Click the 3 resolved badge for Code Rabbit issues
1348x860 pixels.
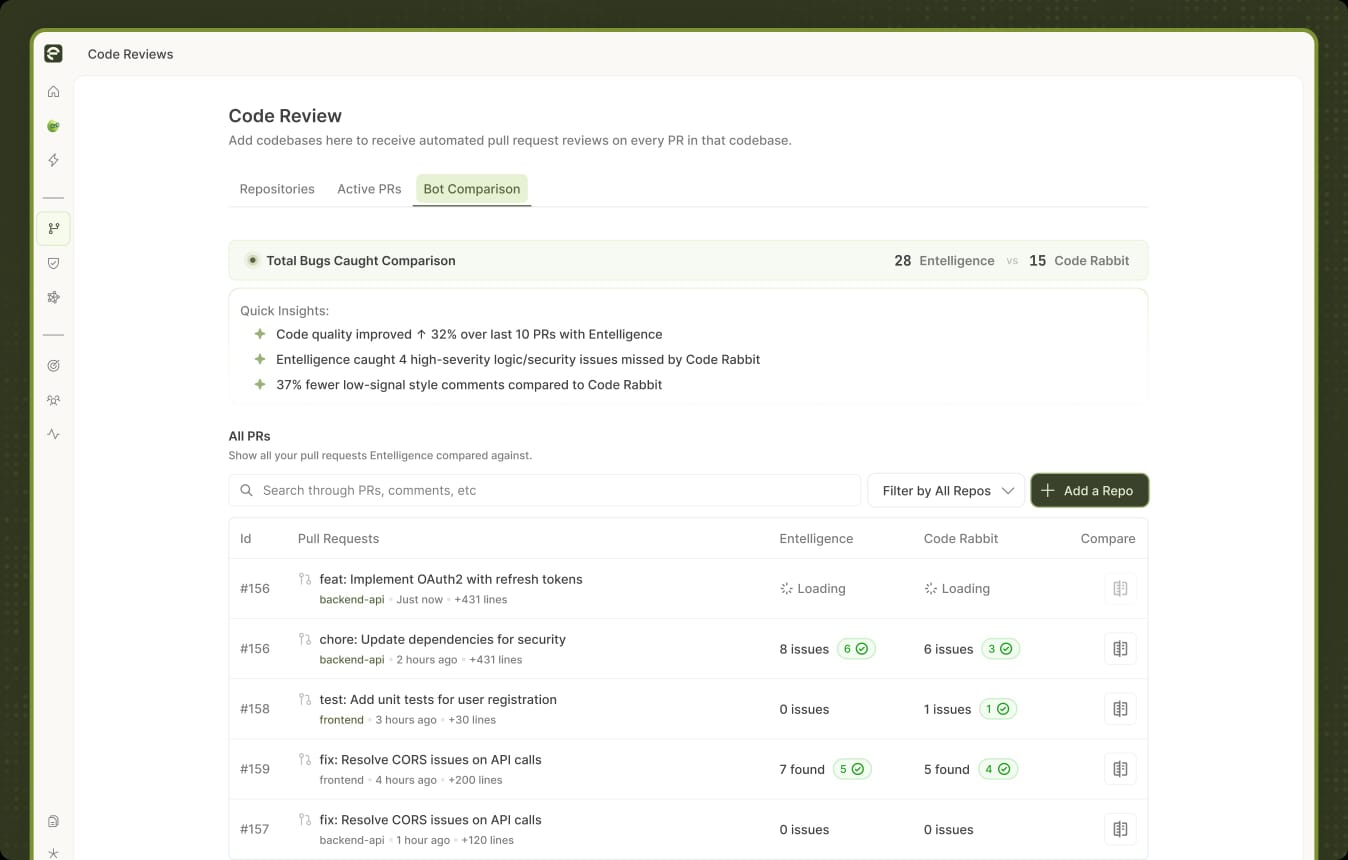tap(1000, 649)
